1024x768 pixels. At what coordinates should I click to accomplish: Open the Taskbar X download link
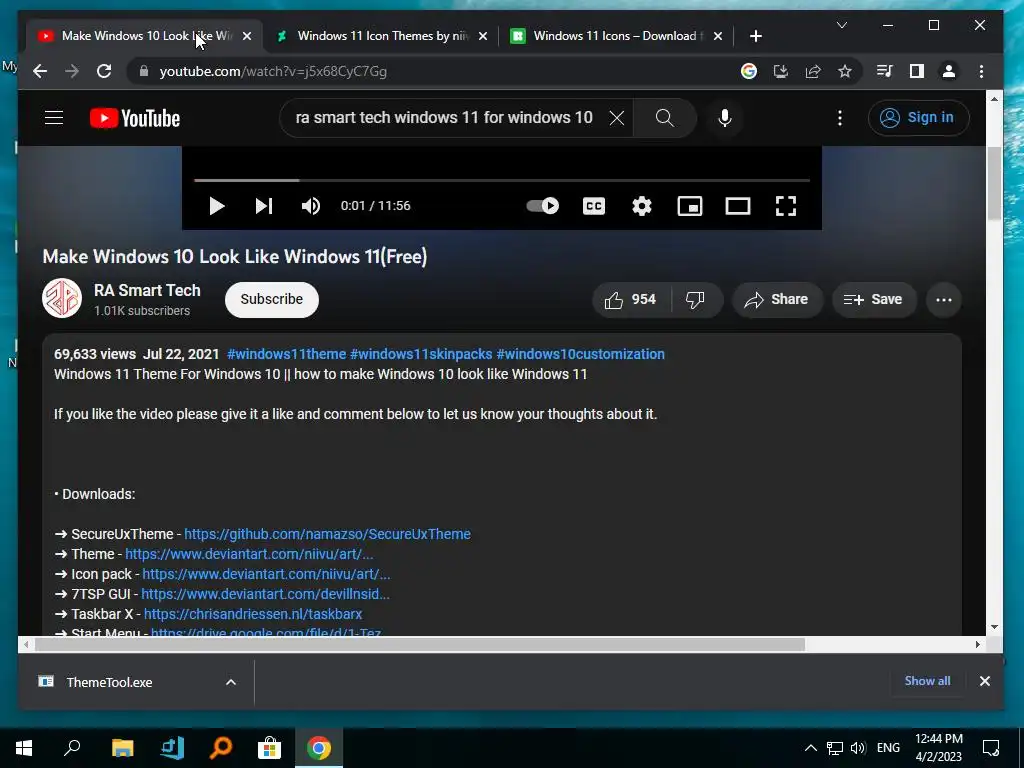coord(253,614)
